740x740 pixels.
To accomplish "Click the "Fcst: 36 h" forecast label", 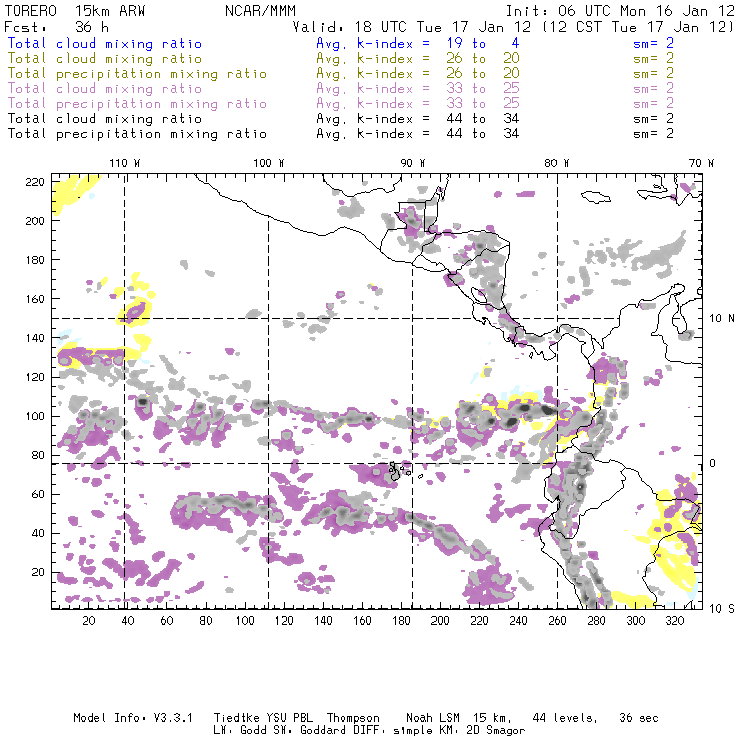I will point(57,27).
